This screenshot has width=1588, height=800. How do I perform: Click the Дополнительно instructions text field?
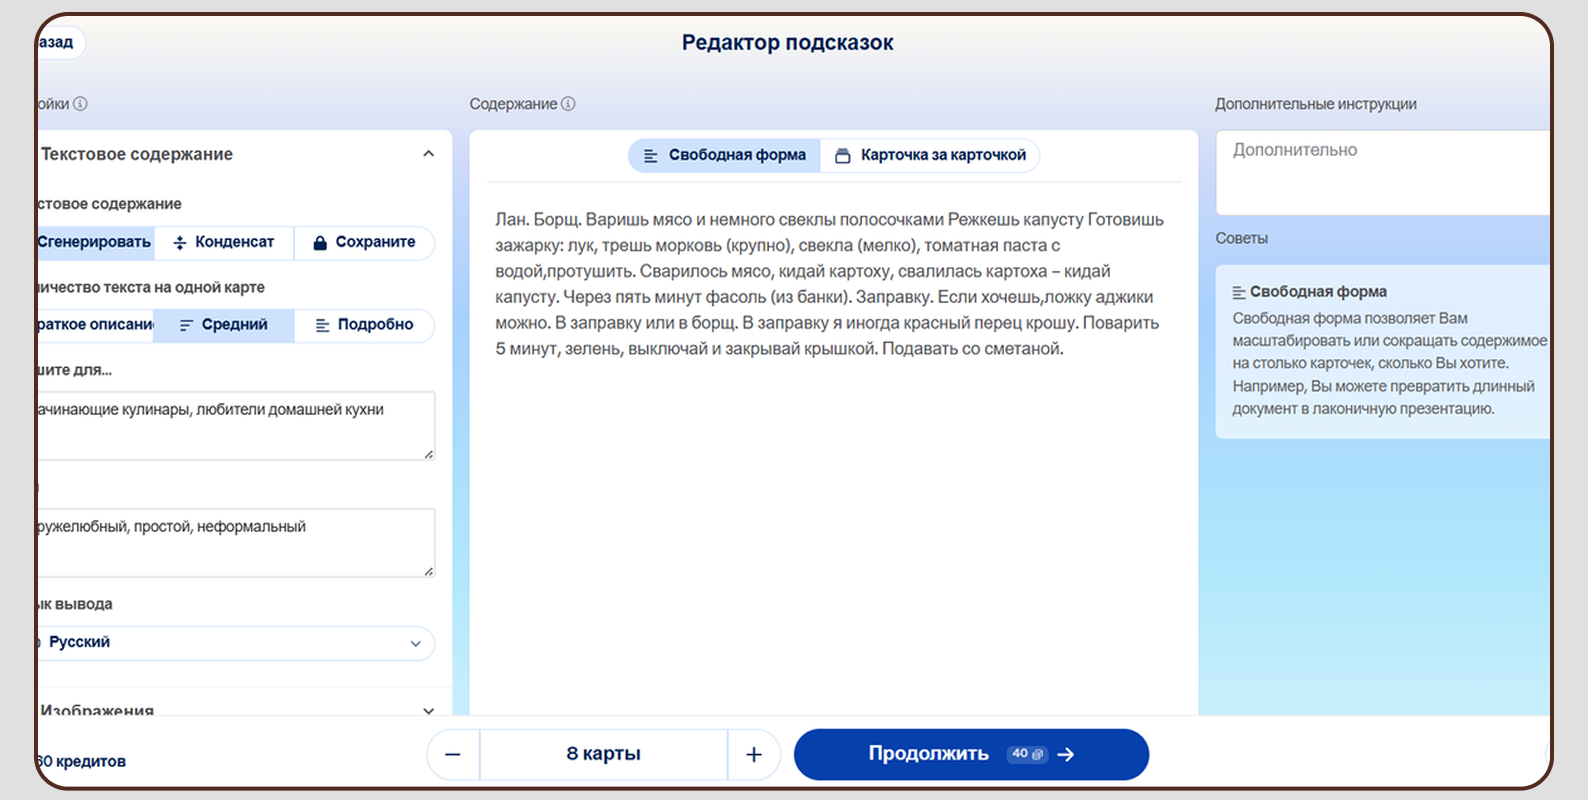[x=1380, y=172]
